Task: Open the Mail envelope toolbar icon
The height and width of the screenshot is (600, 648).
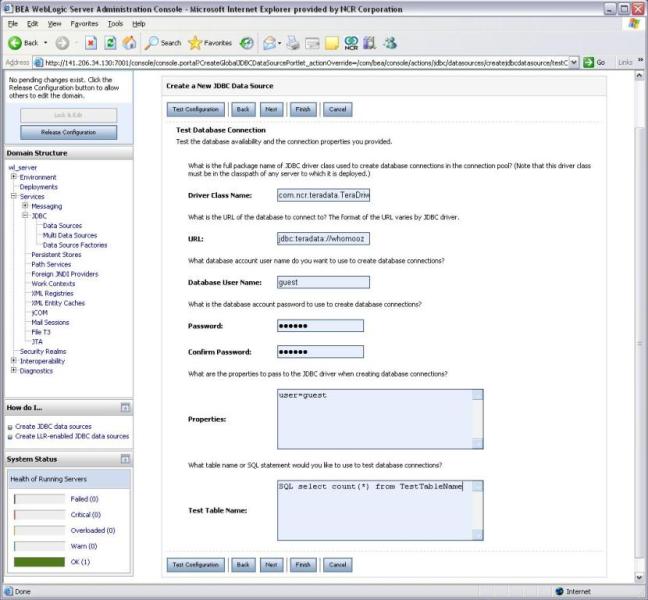Action: [x=269, y=43]
